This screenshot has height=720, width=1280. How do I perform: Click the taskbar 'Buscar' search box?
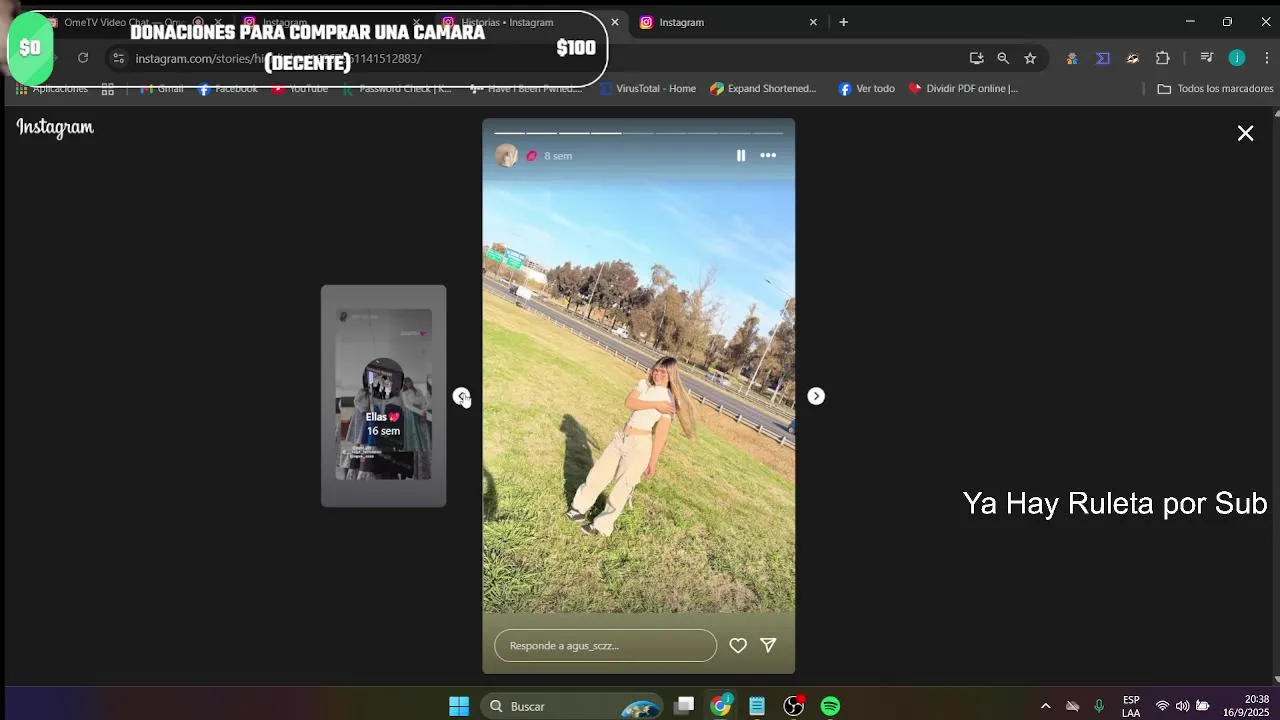click(x=570, y=706)
